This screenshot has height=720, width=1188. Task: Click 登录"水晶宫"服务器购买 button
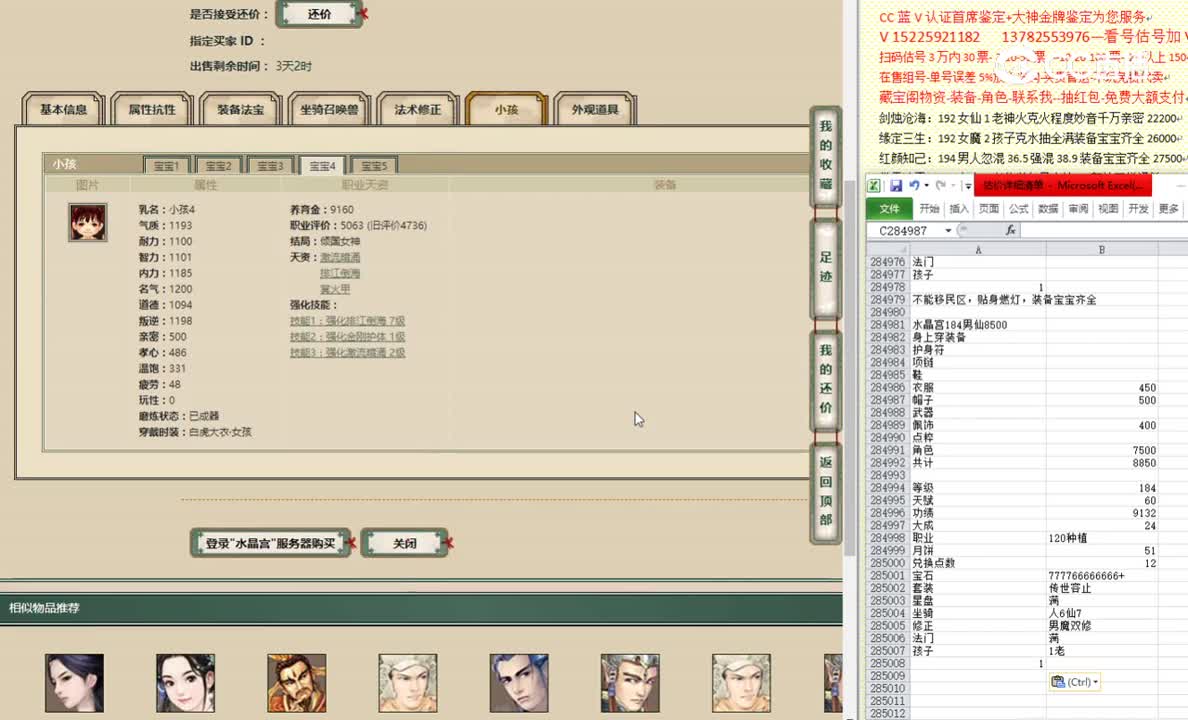coord(270,543)
